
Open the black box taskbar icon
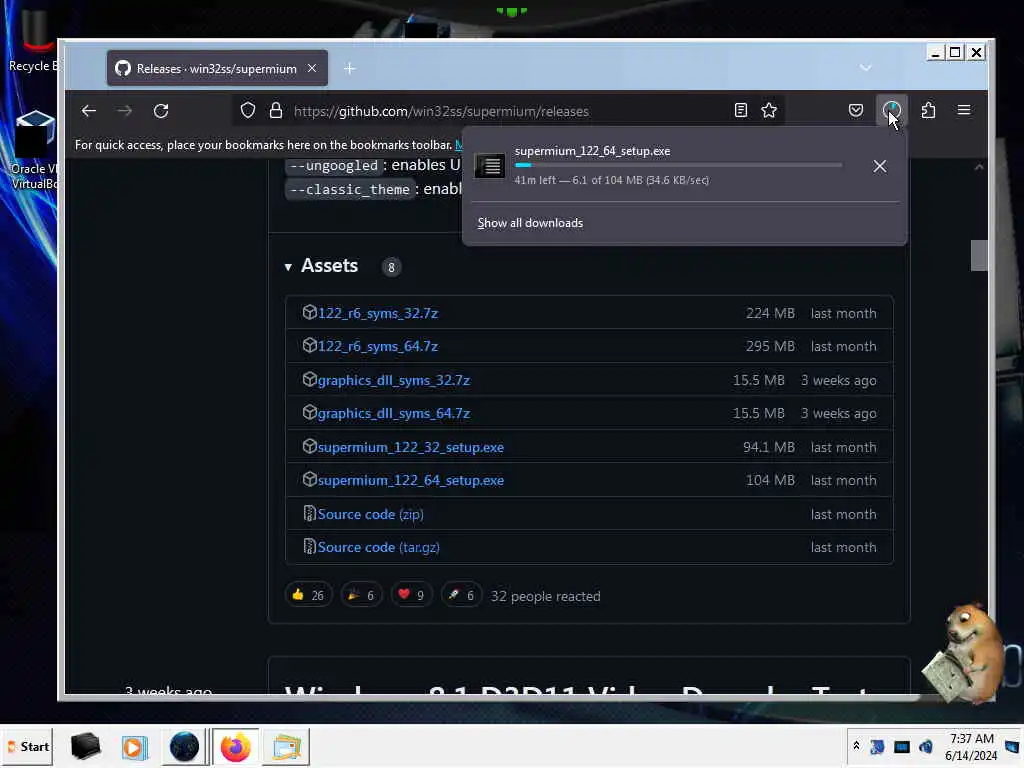coord(85,747)
